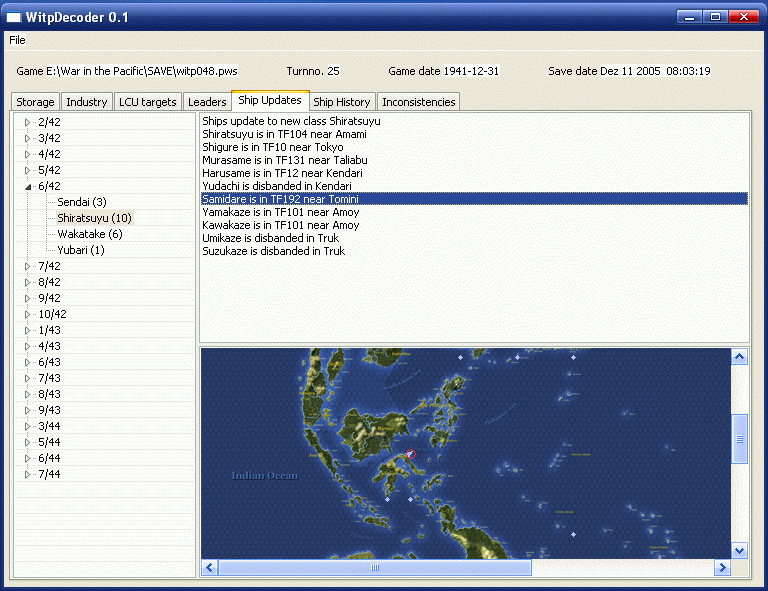Image resolution: width=768 pixels, height=591 pixels.
Task: Select Wakatake (6) class entry
Action: 90,234
